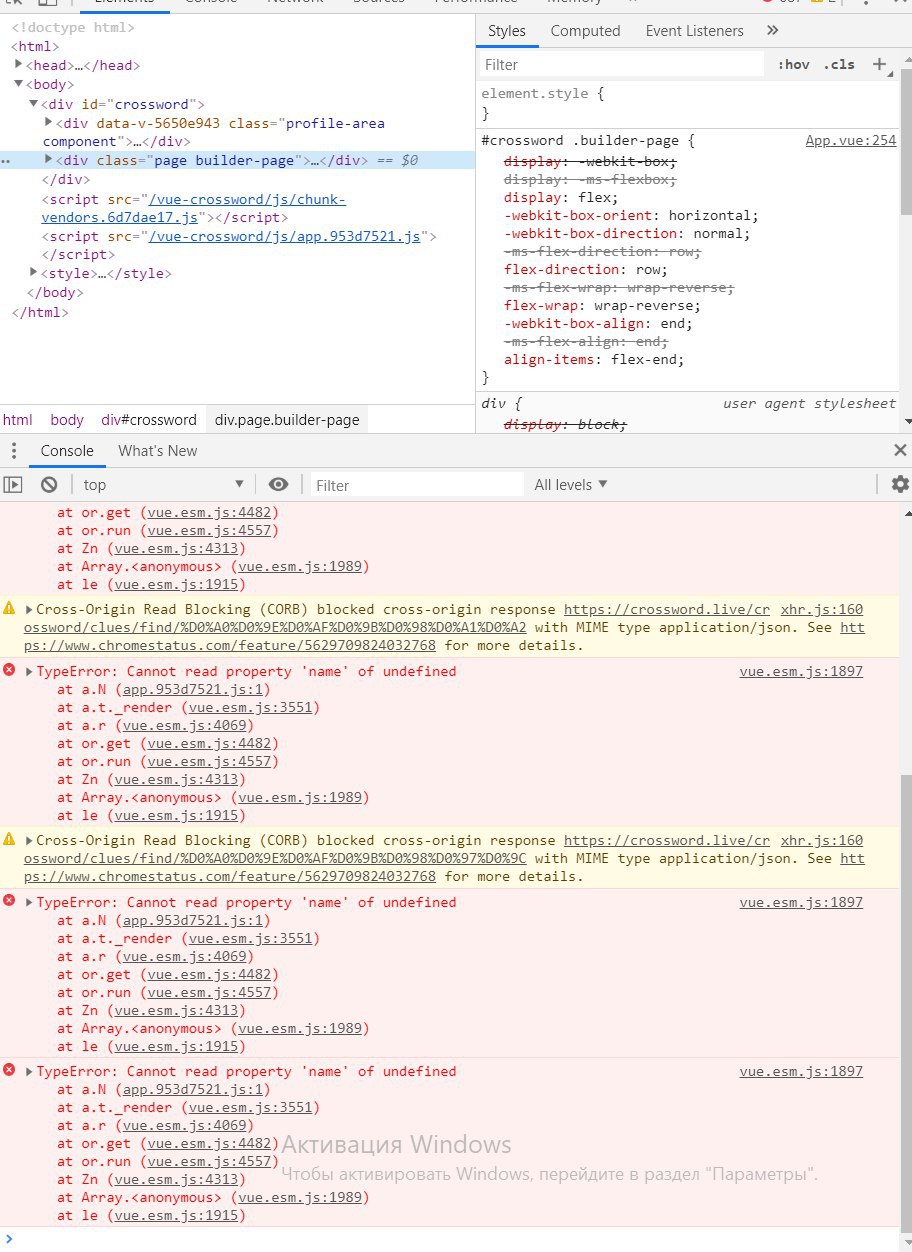Open the App.vue:254 source link
The width and height of the screenshot is (912, 1252).
click(851, 141)
